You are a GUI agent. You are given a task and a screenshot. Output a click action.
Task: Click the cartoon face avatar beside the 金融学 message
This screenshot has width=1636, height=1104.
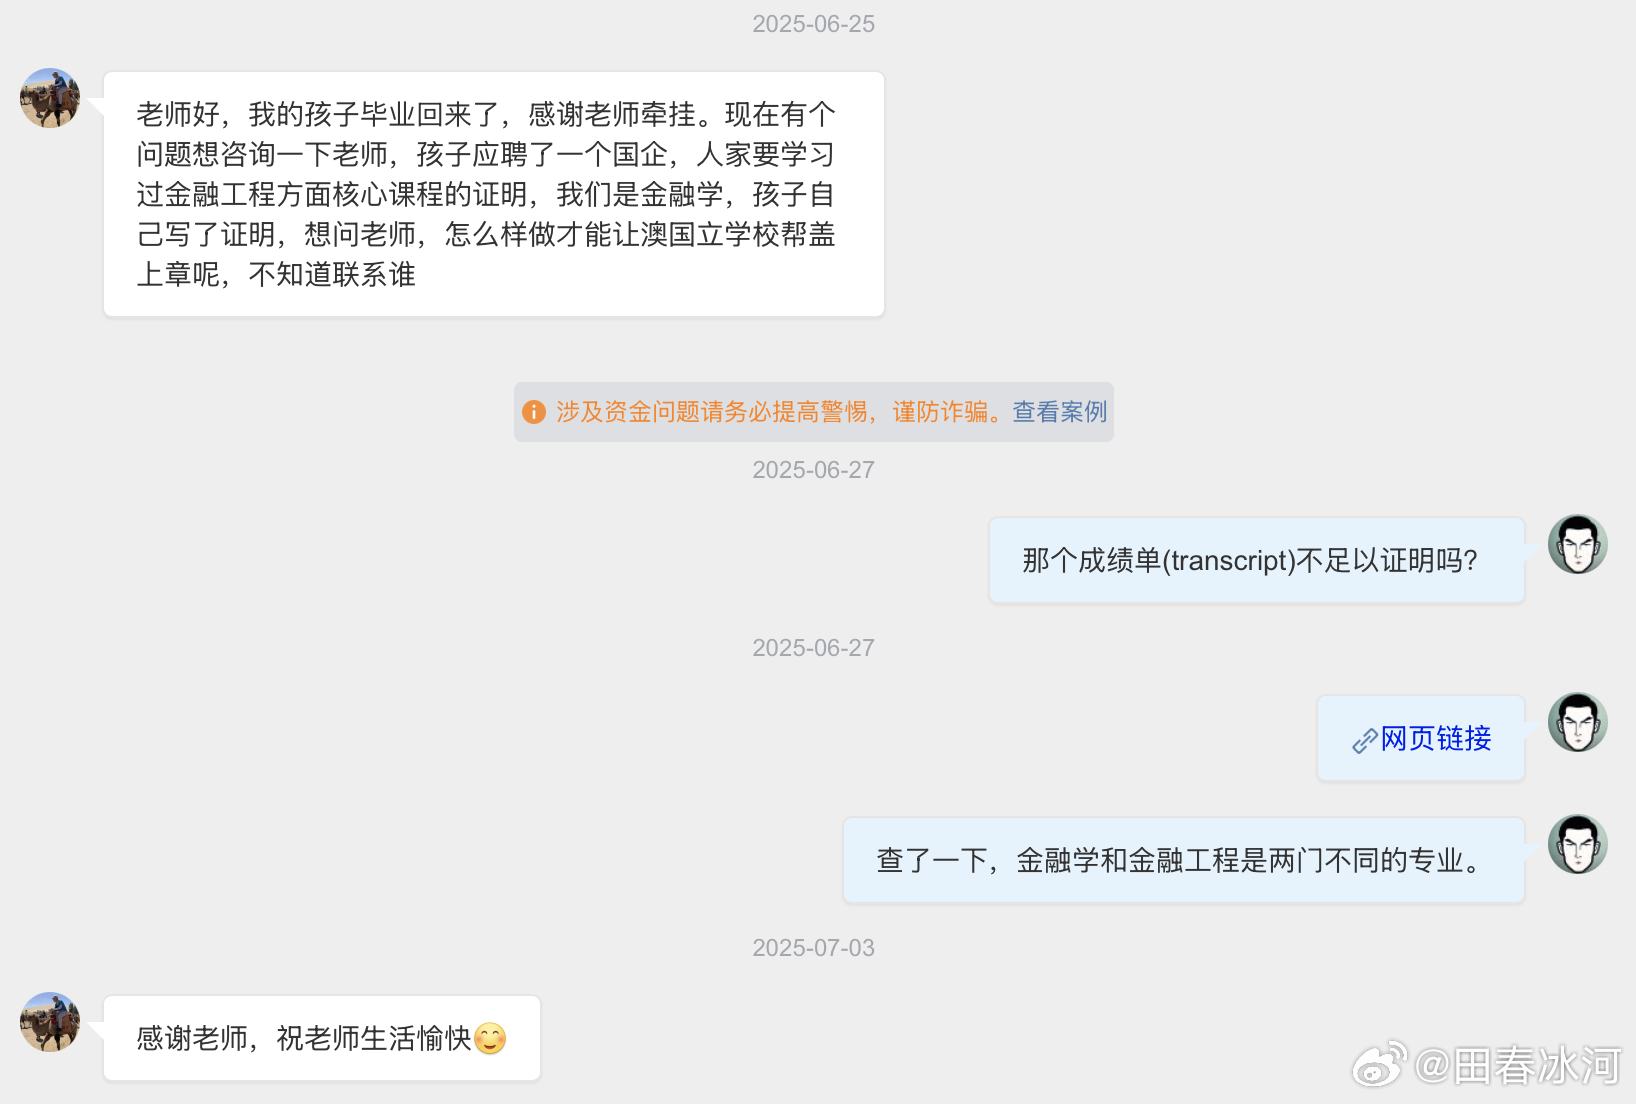pyautogui.click(x=1578, y=844)
